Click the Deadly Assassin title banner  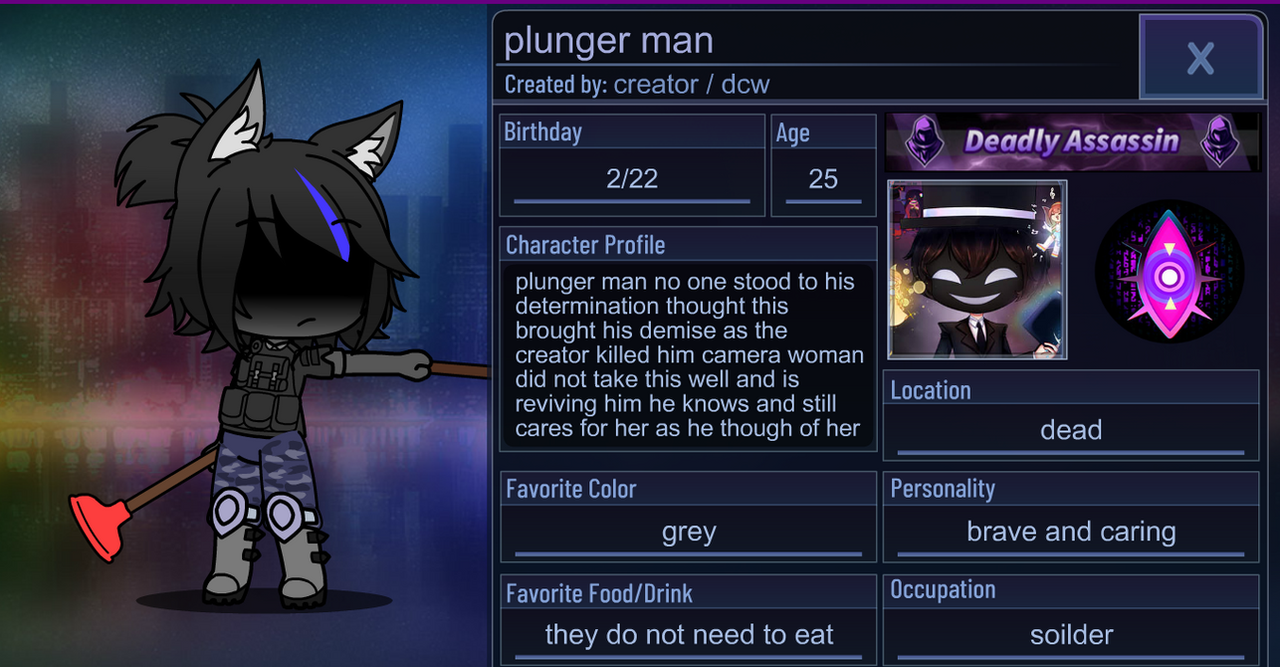(1072, 142)
